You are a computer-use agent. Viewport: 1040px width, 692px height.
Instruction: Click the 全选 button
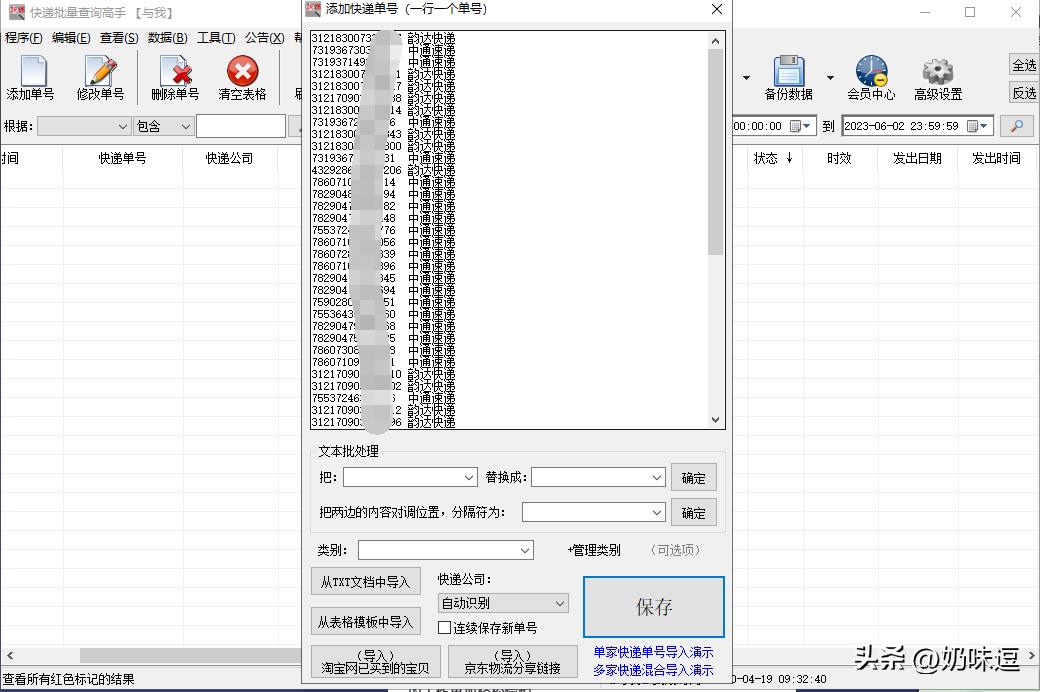pyautogui.click(x=1024, y=66)
